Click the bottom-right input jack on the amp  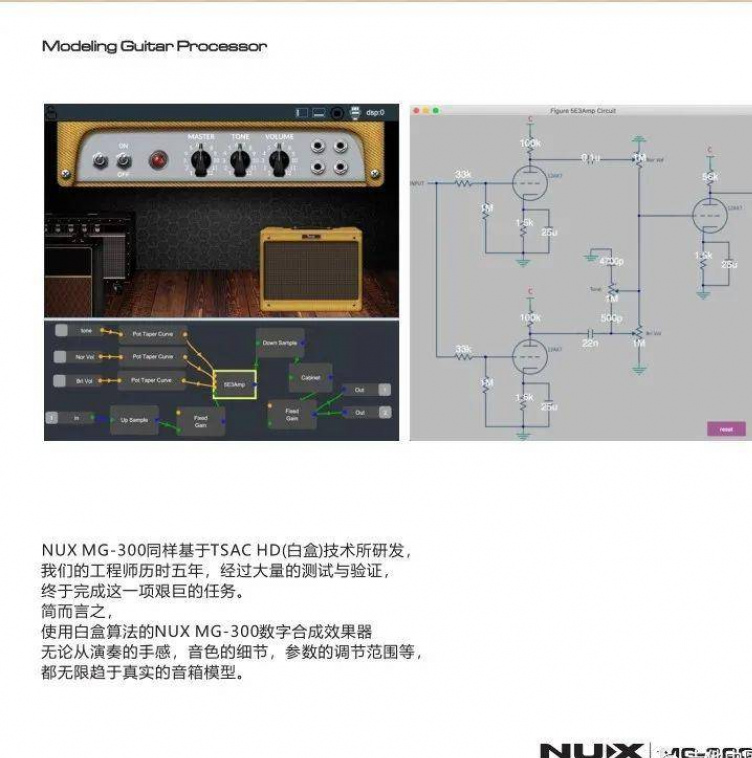point(342,167)
